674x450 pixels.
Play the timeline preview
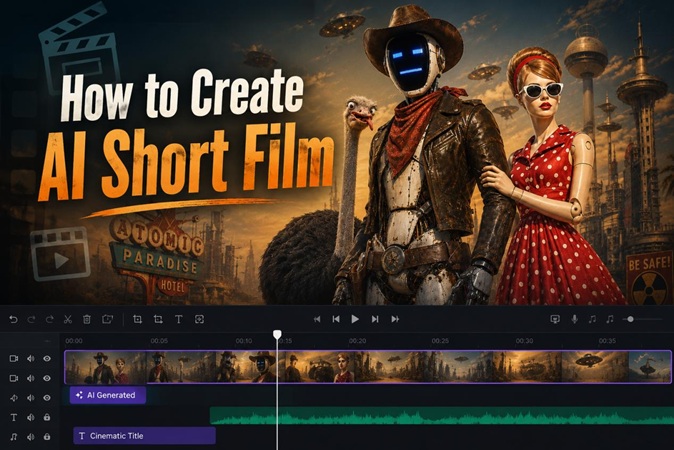[355, 319]
